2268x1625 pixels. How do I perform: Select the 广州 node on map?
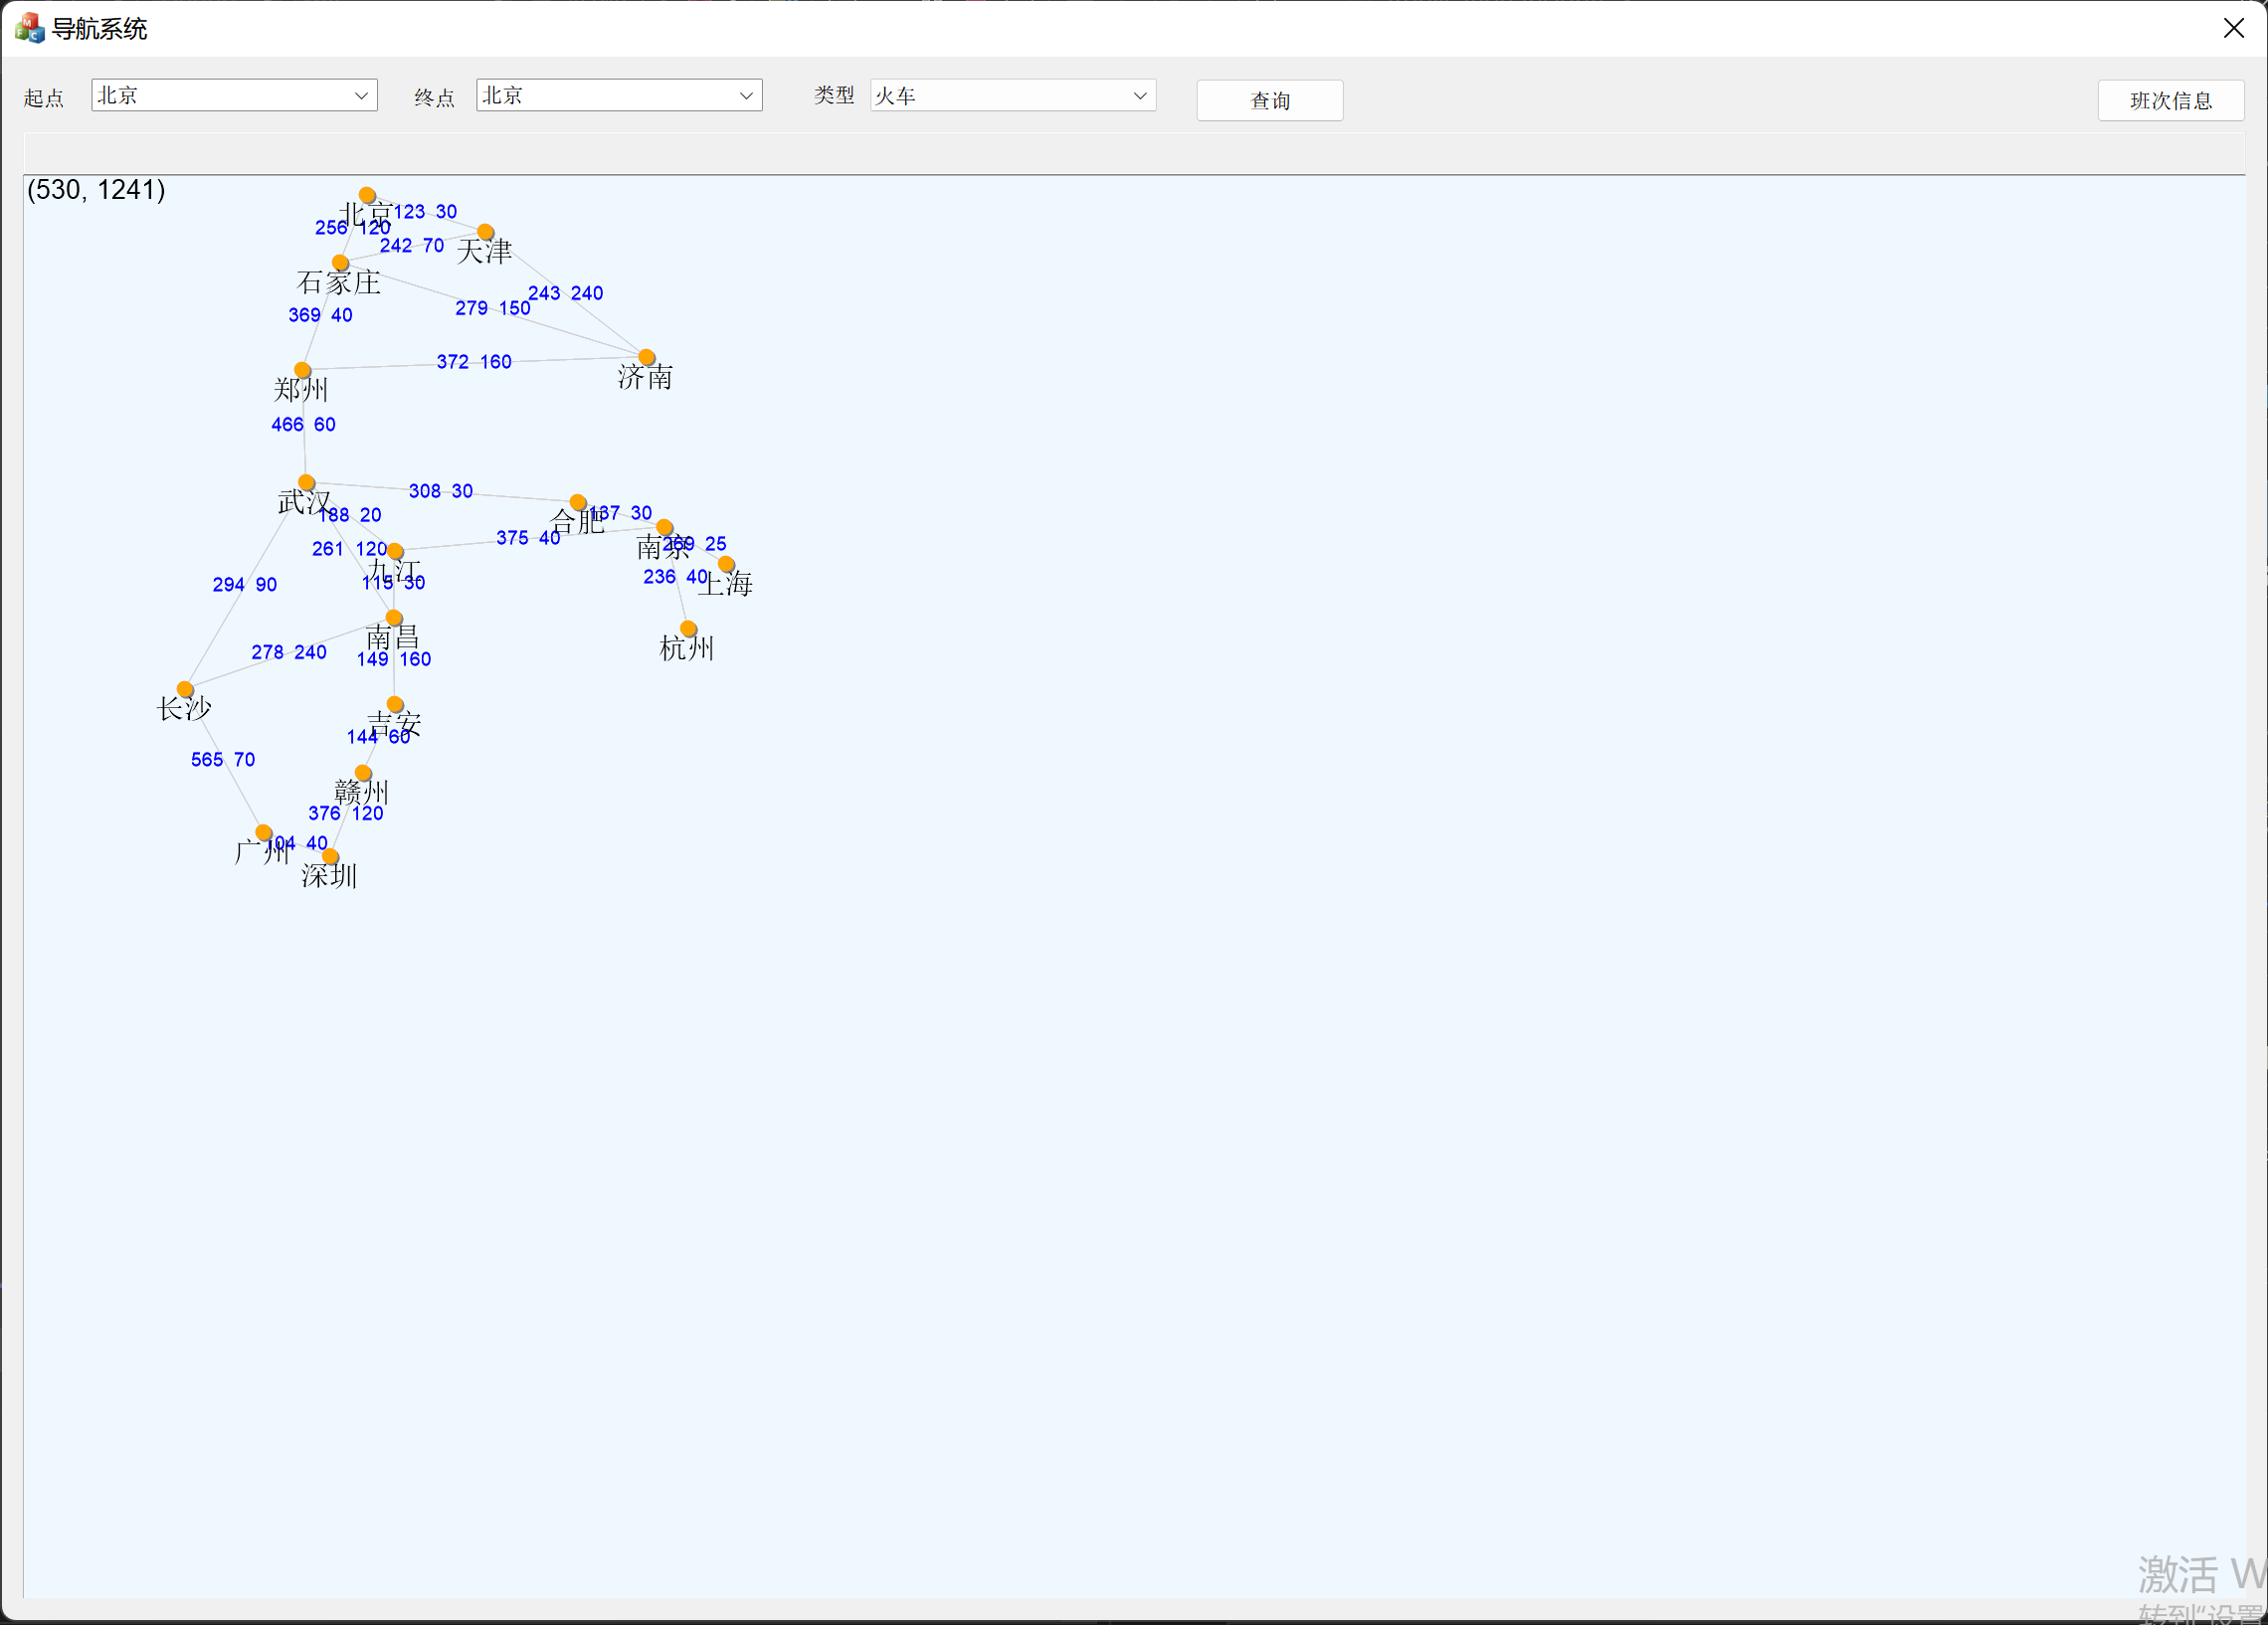tap(264, 832)
